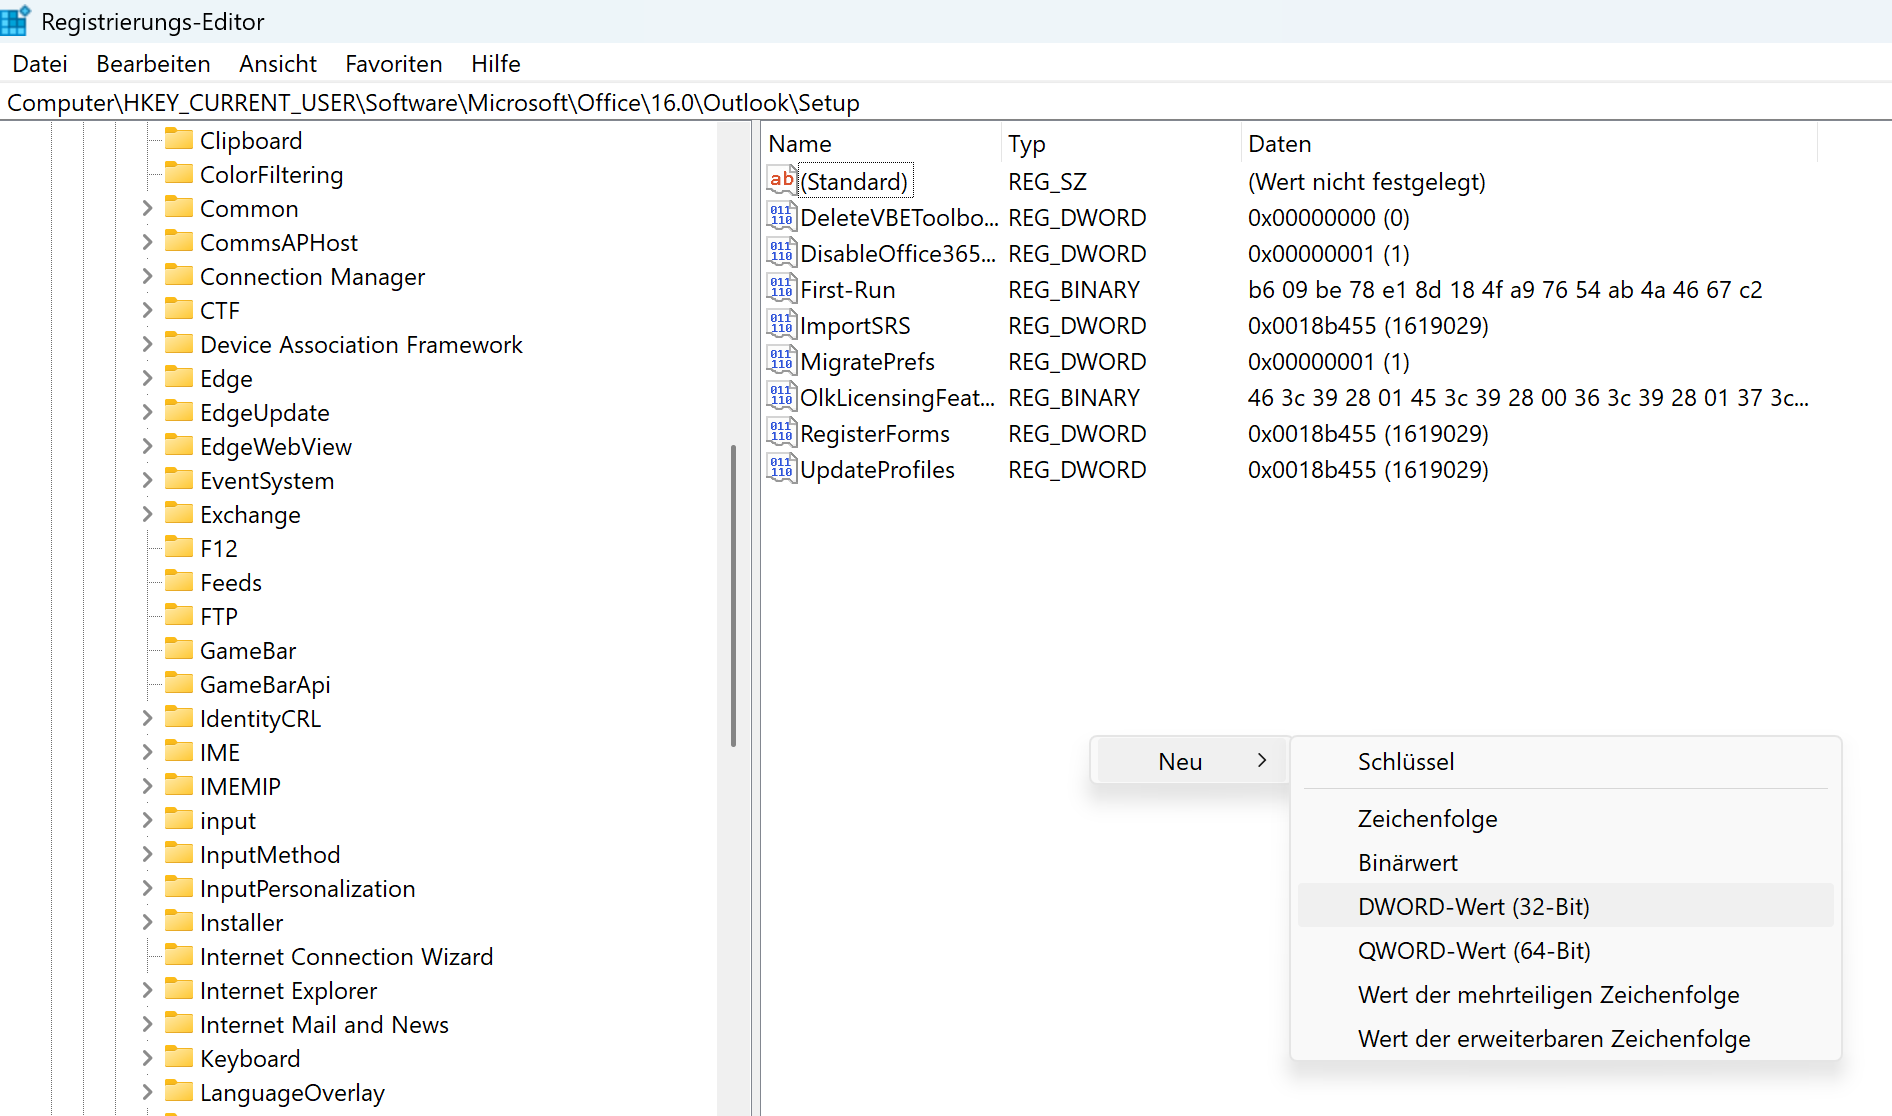Choose DWORD-Wert (32-Bit) from submenu
This screenshot has width=1892, height=1116.
click(x=1473, y=906)
